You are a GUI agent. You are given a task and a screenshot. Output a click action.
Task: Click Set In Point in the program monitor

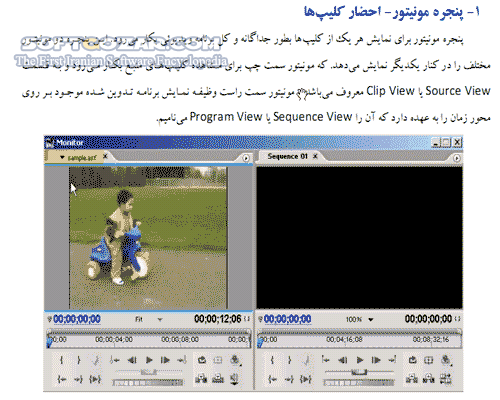(272, 360)
